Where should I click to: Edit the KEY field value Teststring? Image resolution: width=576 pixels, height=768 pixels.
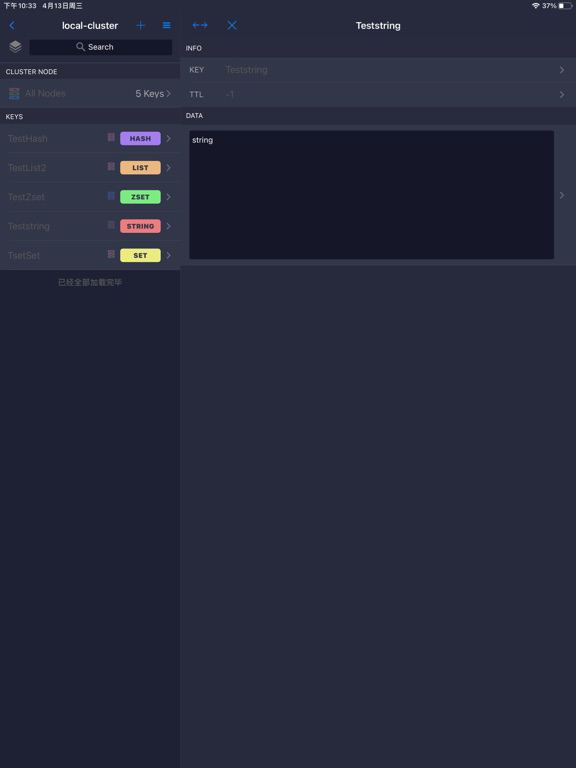(246, 70)
